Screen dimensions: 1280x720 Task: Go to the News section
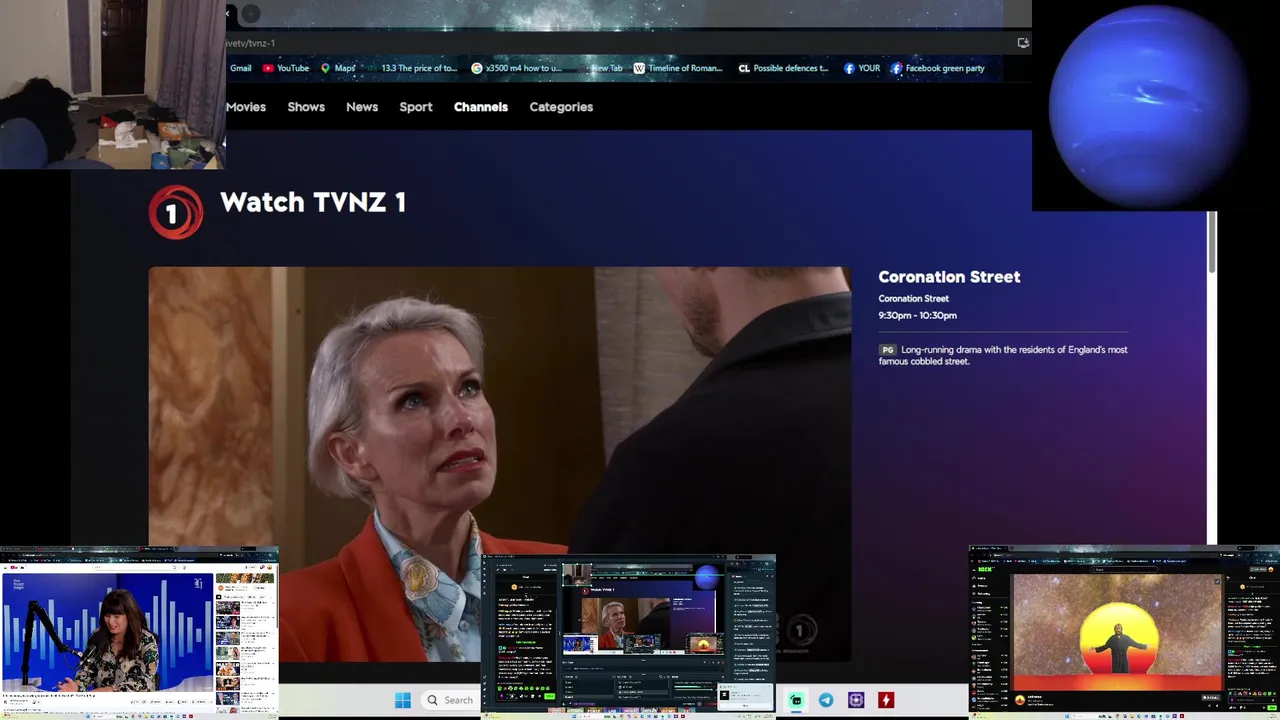click(x=362, y=107)
